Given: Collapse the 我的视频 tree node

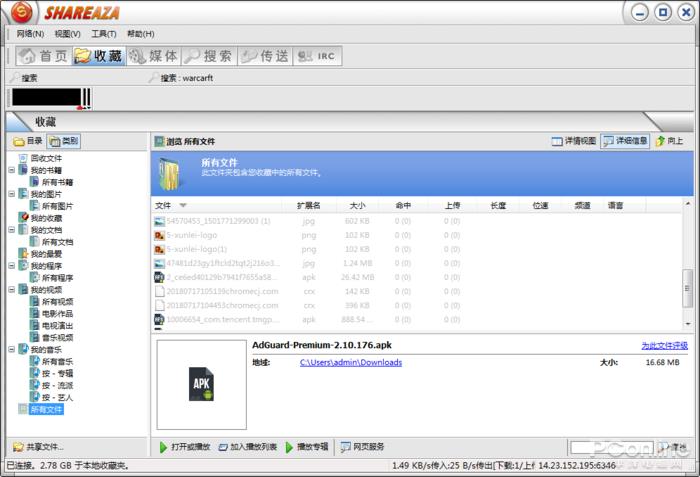Looking at the screenshot, I should [x=11, y=289].
